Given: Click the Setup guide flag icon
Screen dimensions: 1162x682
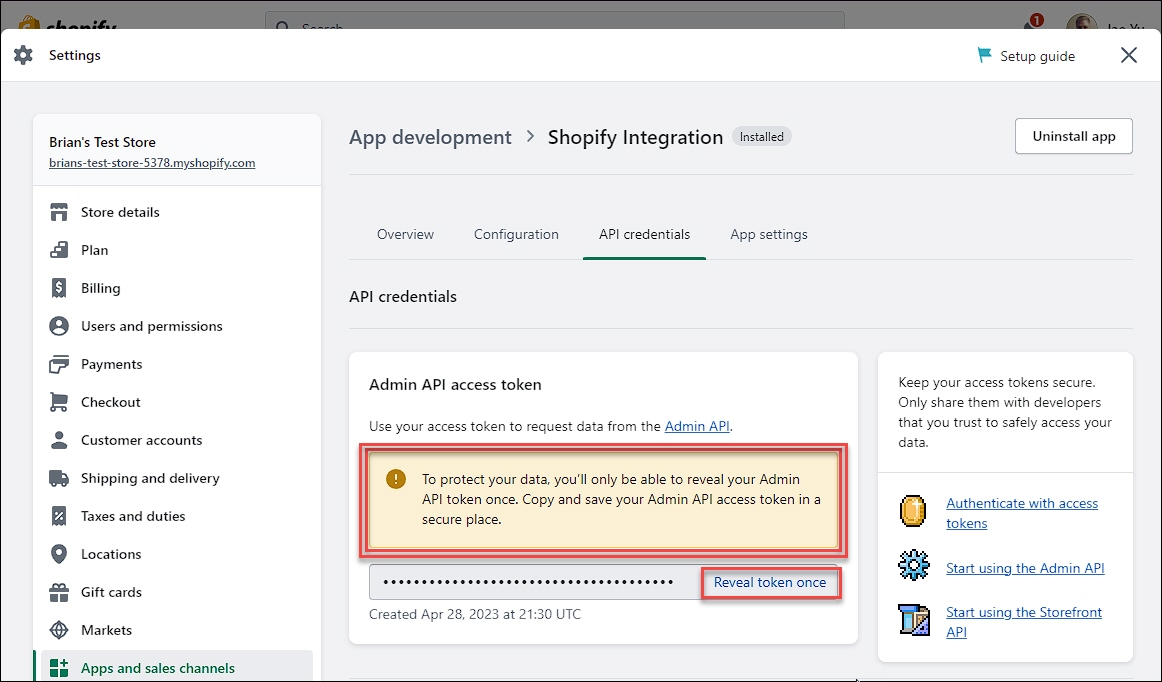Looking at the screenshot, I should pos(984,56).
